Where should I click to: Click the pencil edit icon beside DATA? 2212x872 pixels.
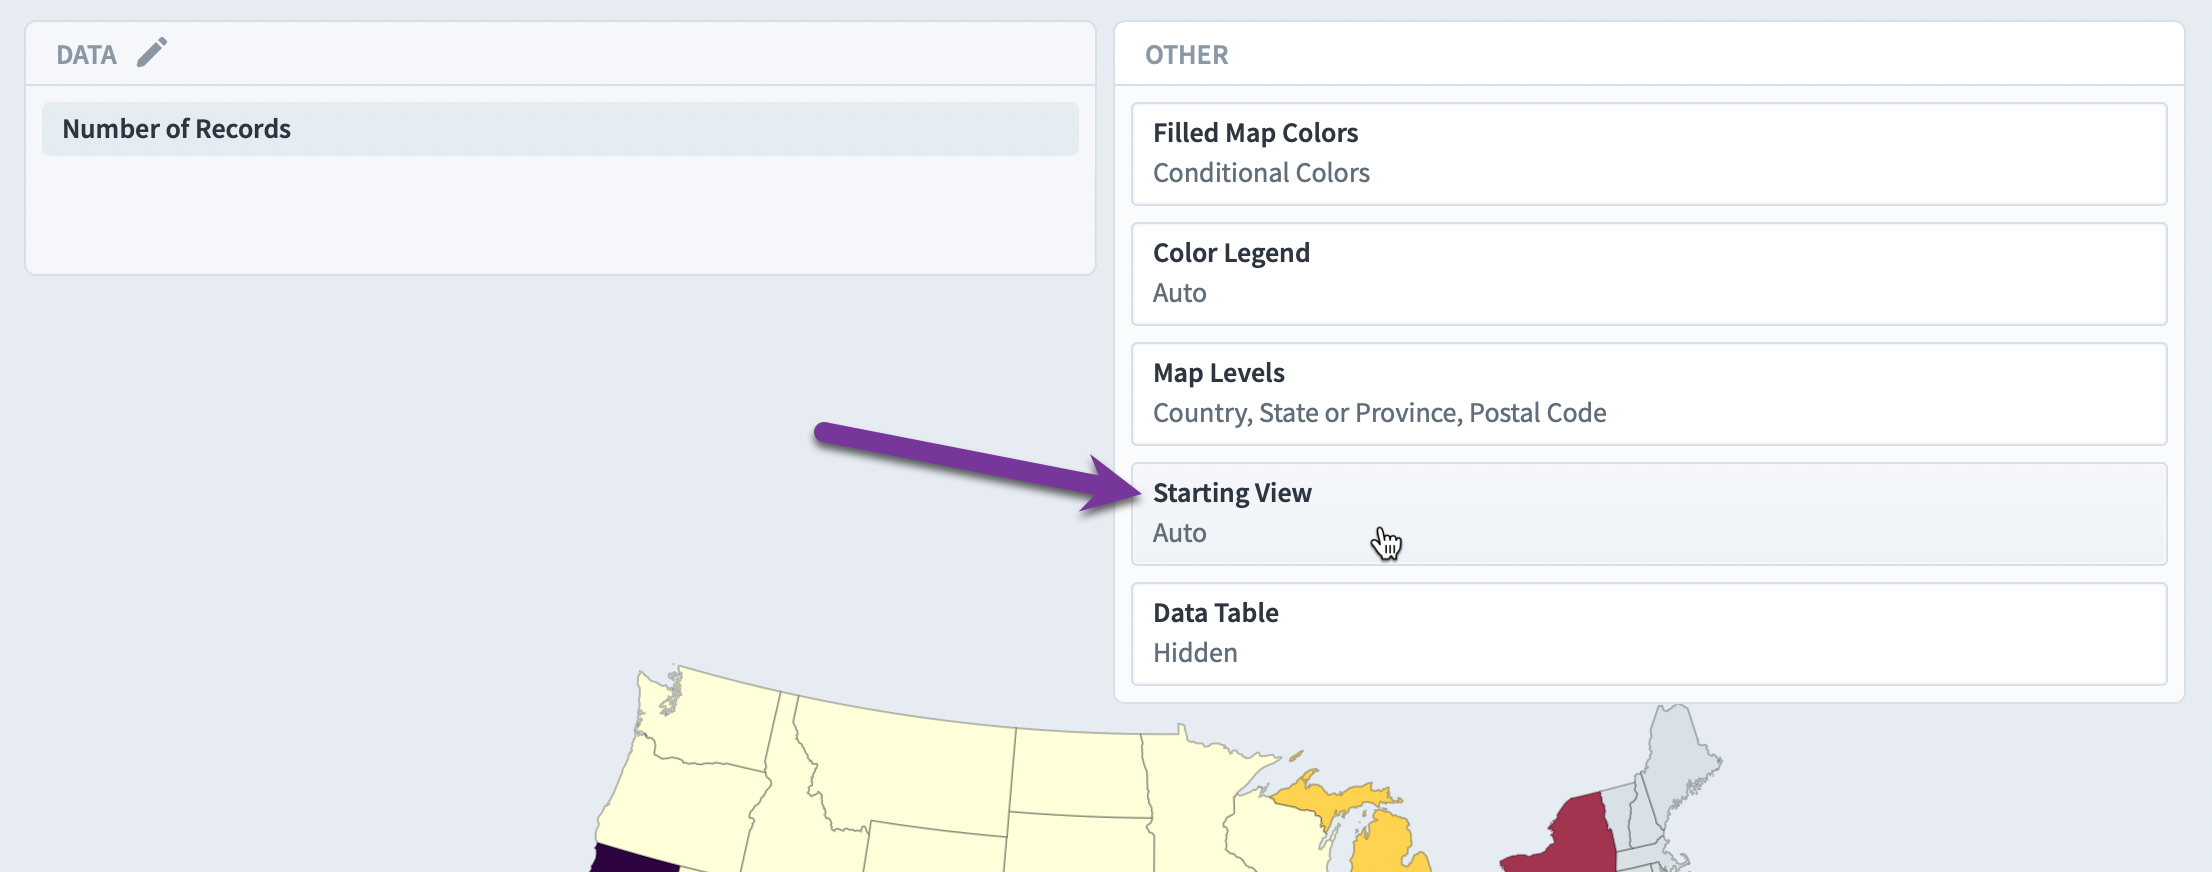pos(152,52)
